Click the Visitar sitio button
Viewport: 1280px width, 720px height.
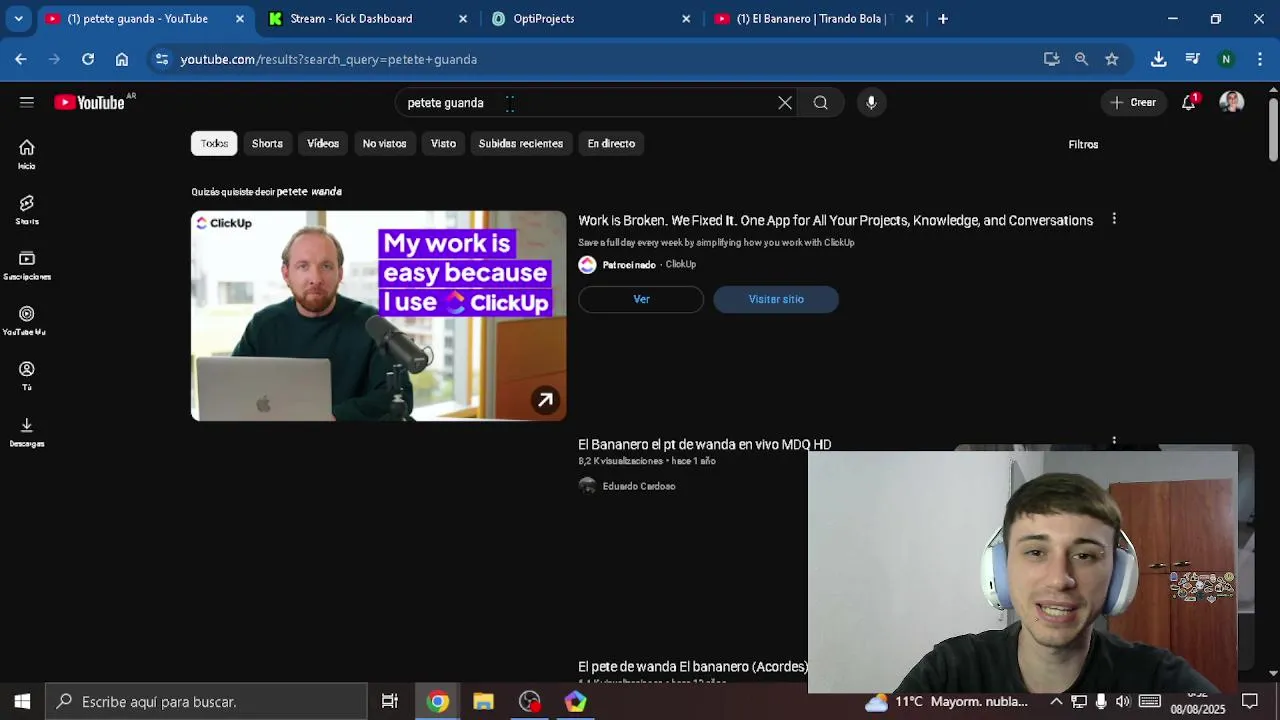[776, 299]
